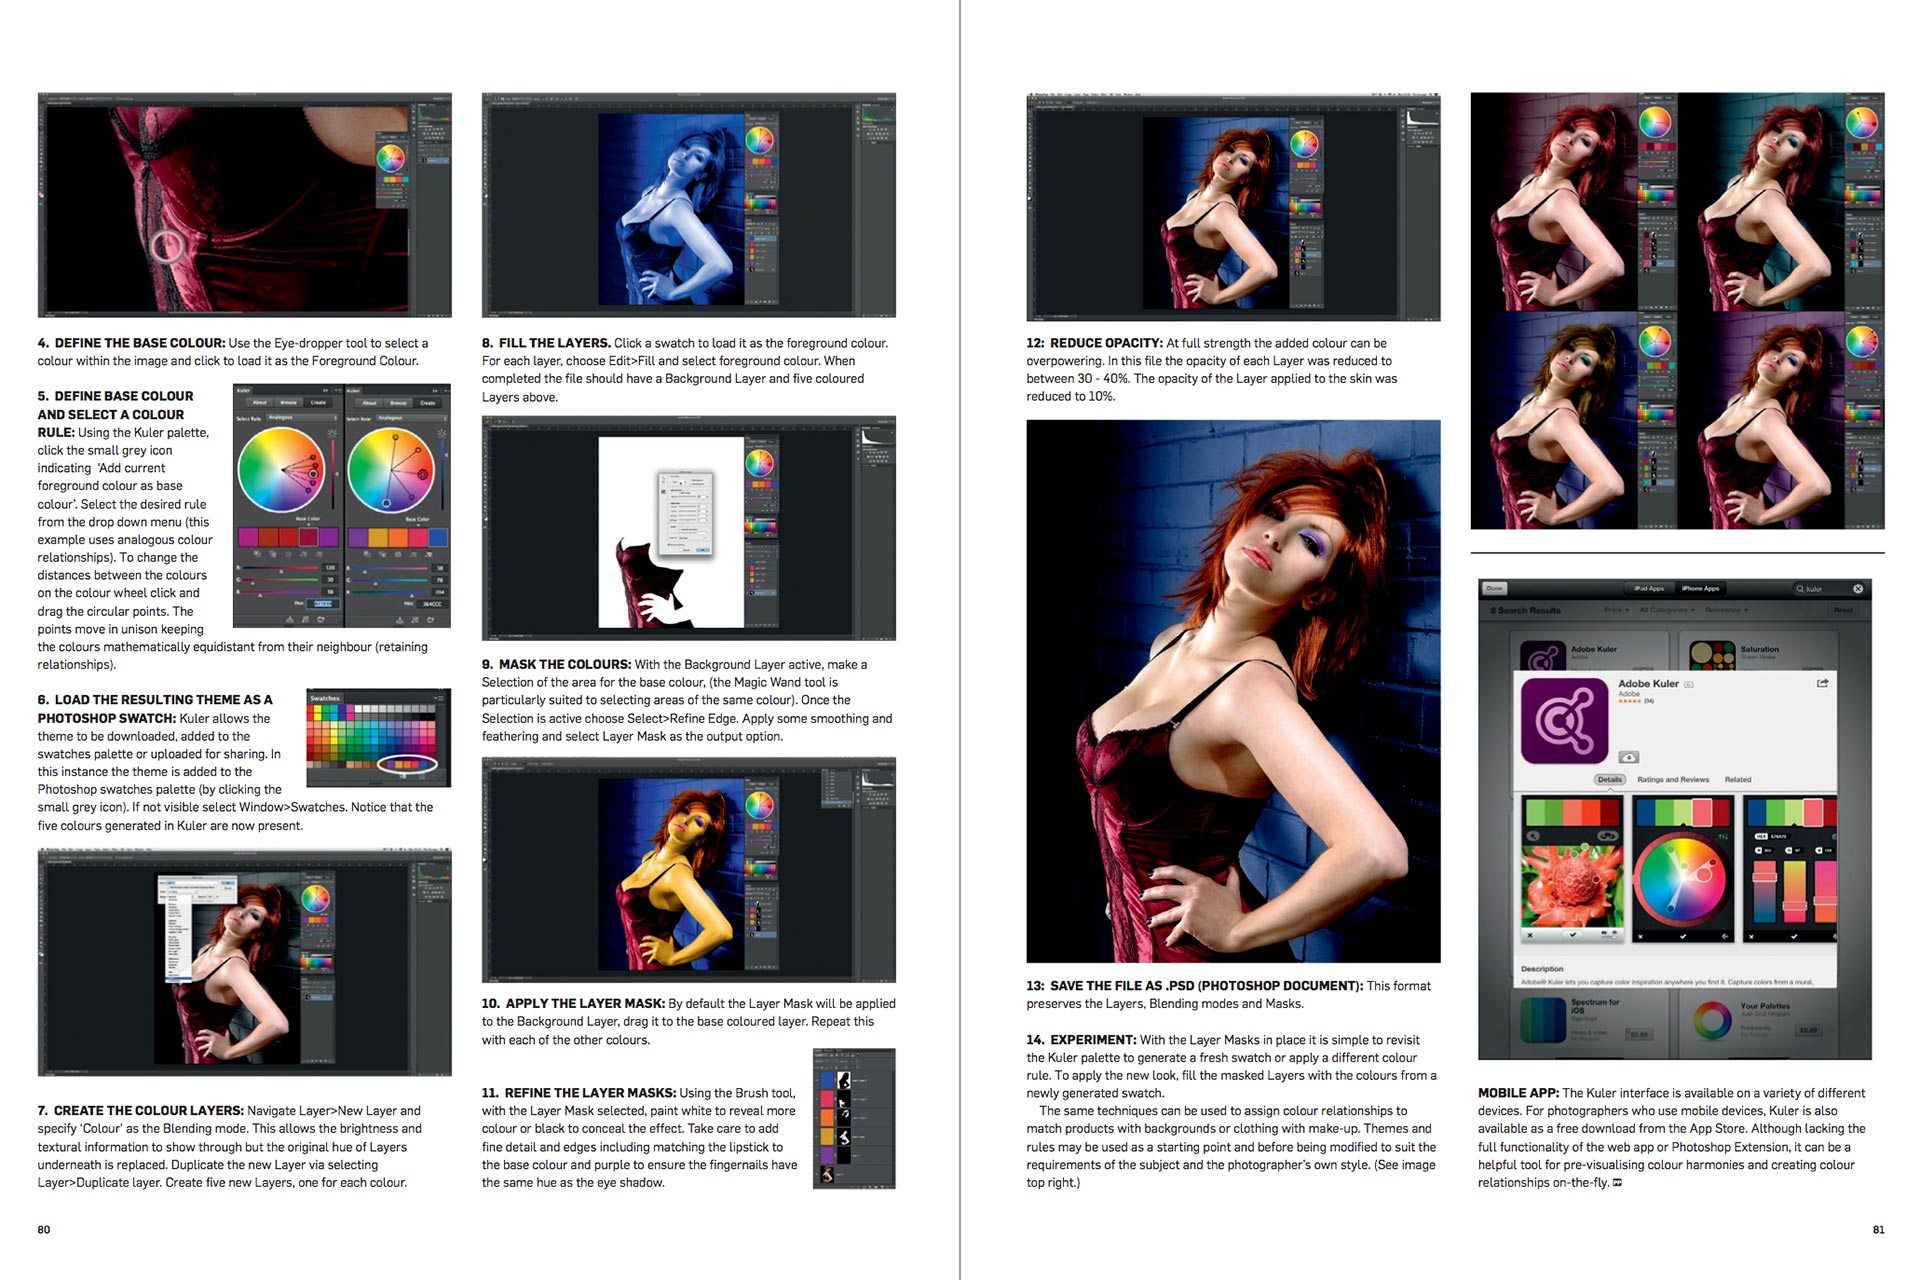1920x1280 pixels.
Task: Switch to the iPad Apps segment
Action: click(x=1649, y=588)
